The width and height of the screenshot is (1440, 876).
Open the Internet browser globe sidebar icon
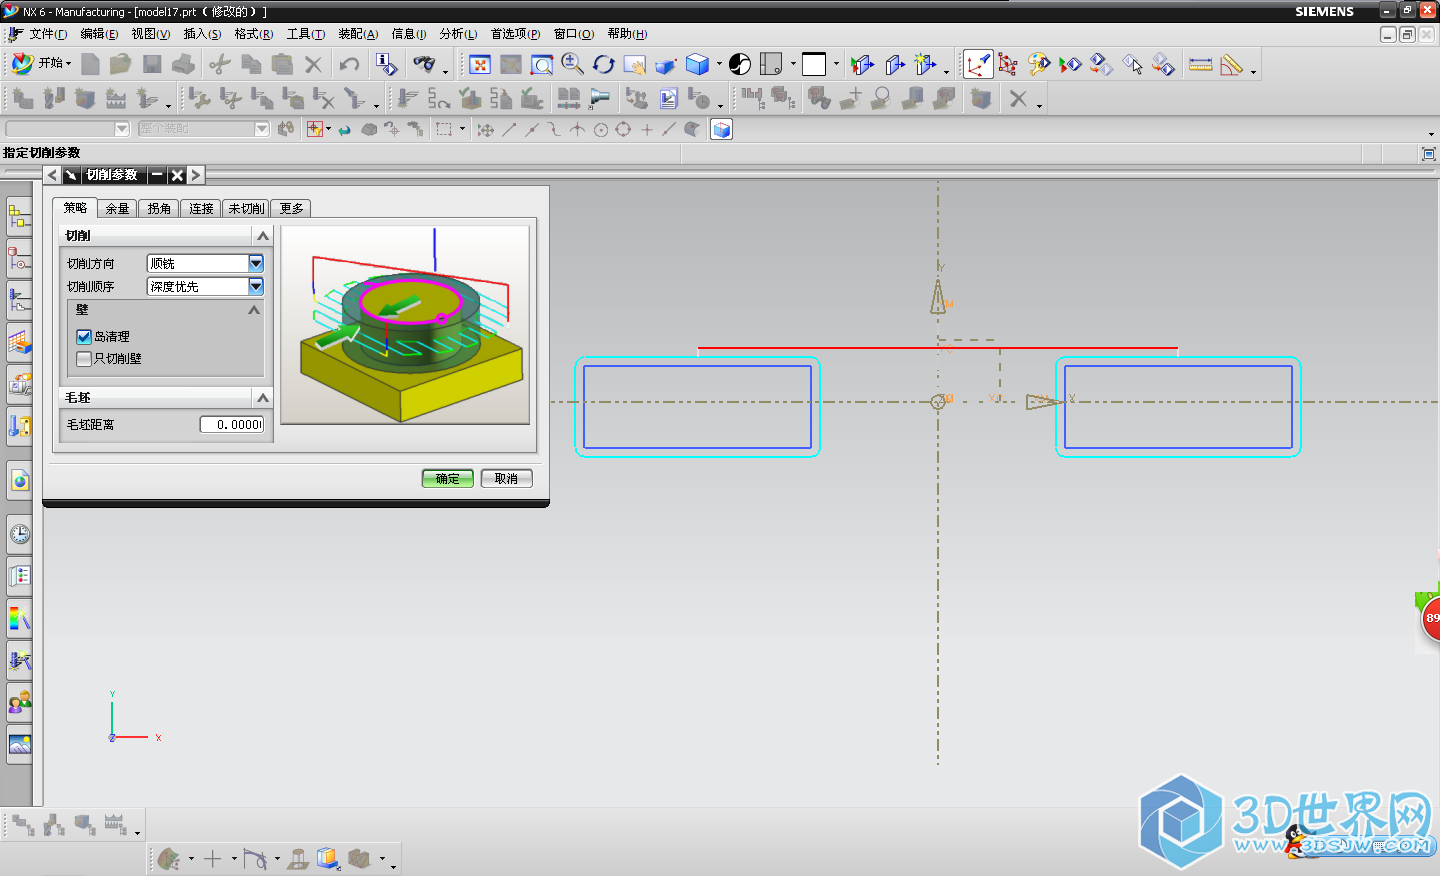[x=19, y=480]
